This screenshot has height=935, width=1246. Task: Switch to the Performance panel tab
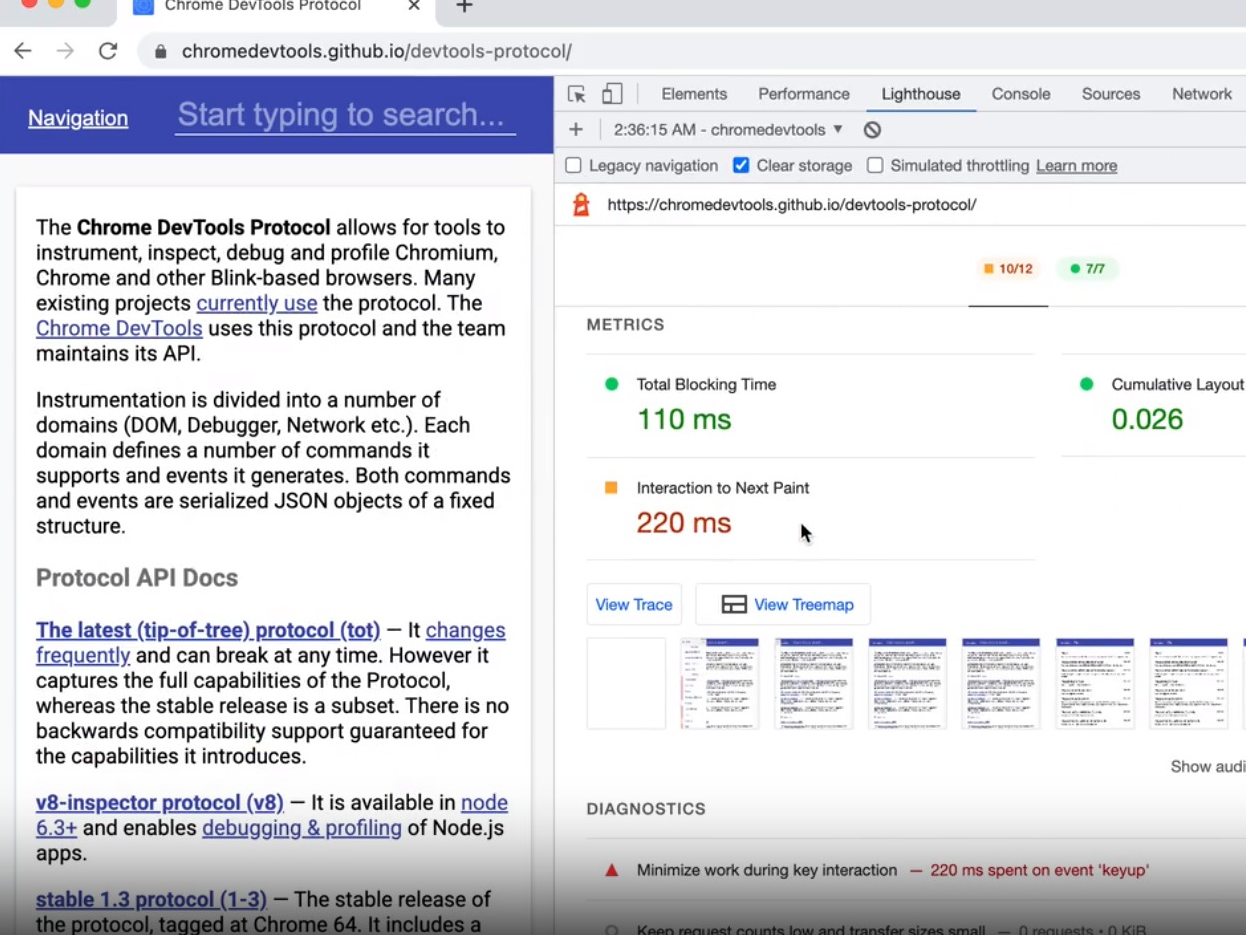[804, 94]
